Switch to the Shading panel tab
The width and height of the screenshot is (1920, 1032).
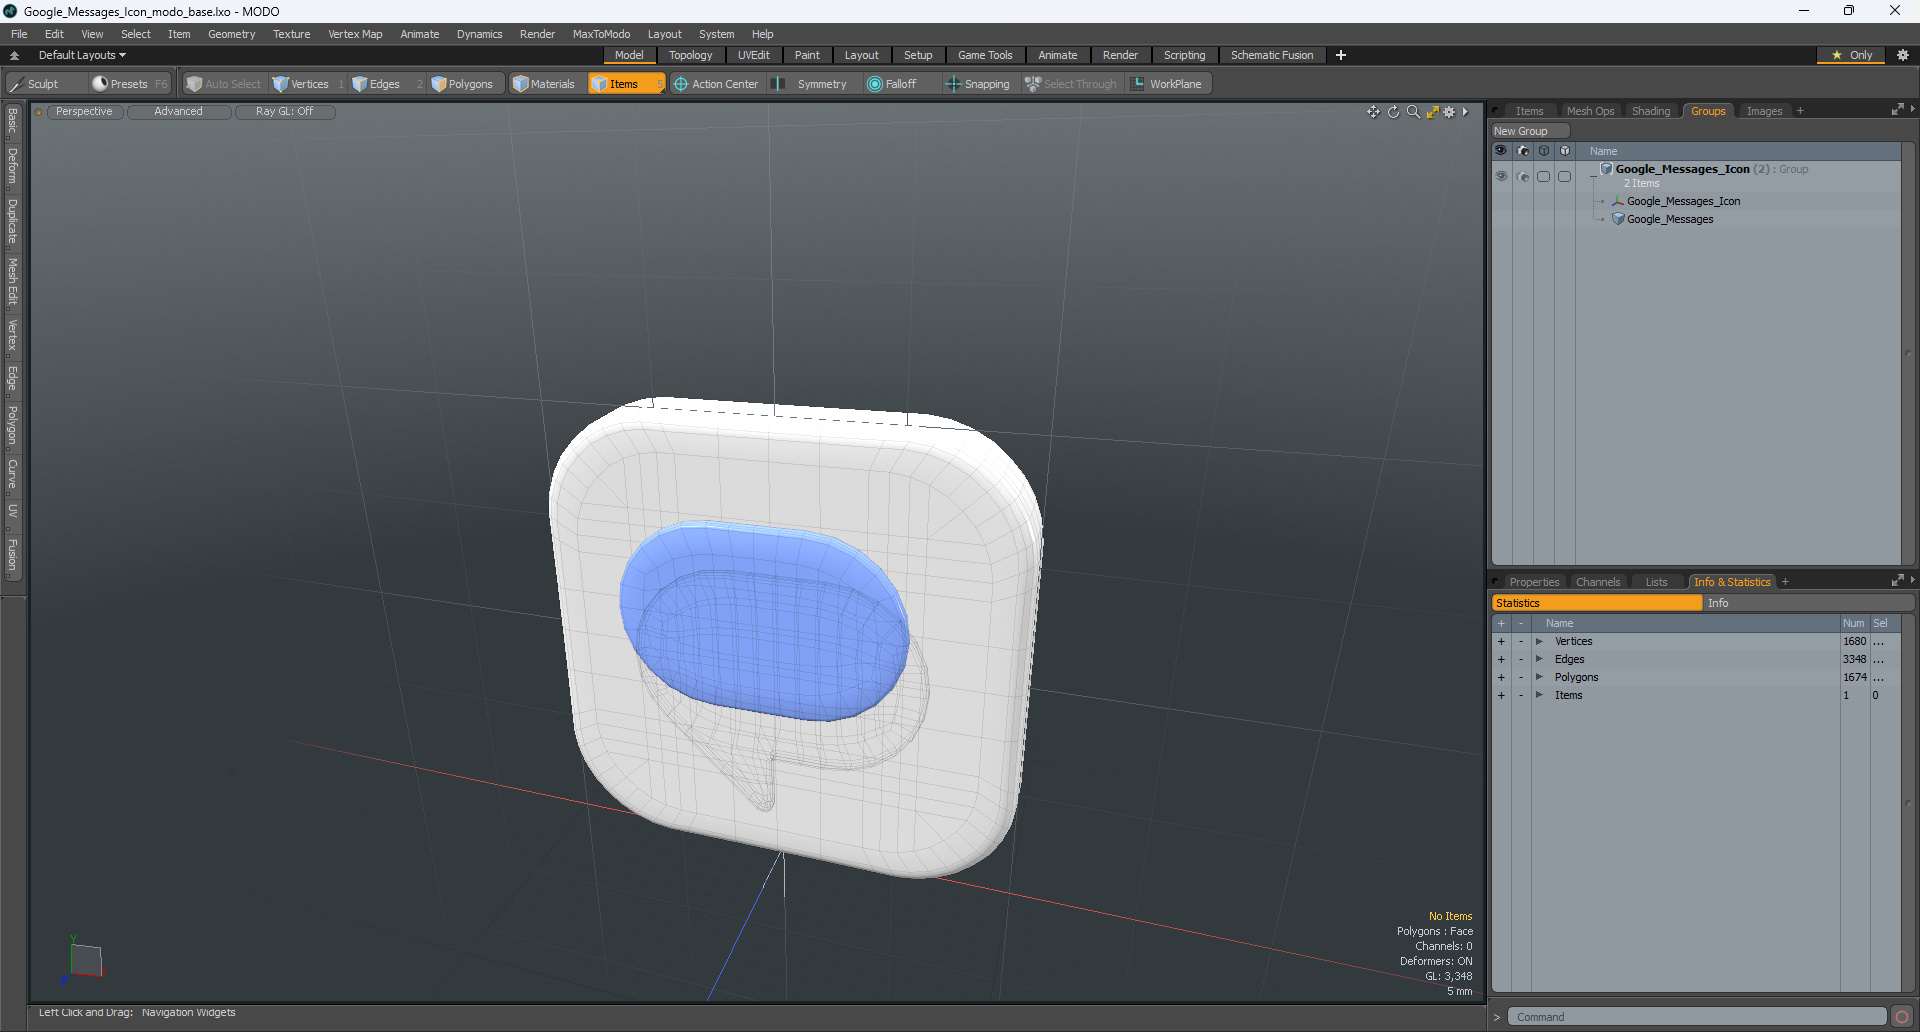click(x=1651, y=111)
